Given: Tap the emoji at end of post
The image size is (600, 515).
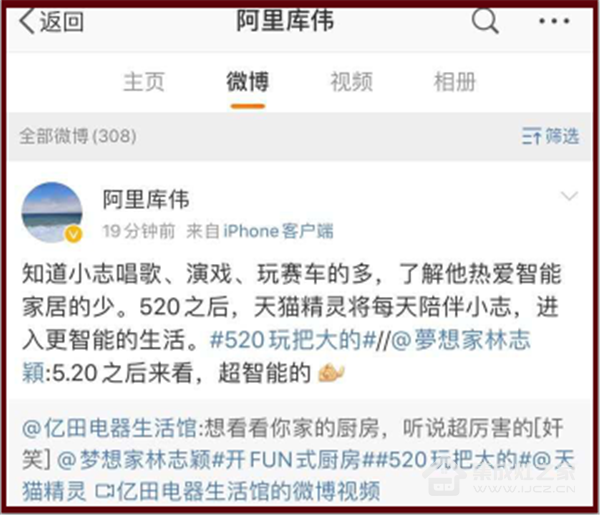Looking at the screenshot, I should (331, 373).
